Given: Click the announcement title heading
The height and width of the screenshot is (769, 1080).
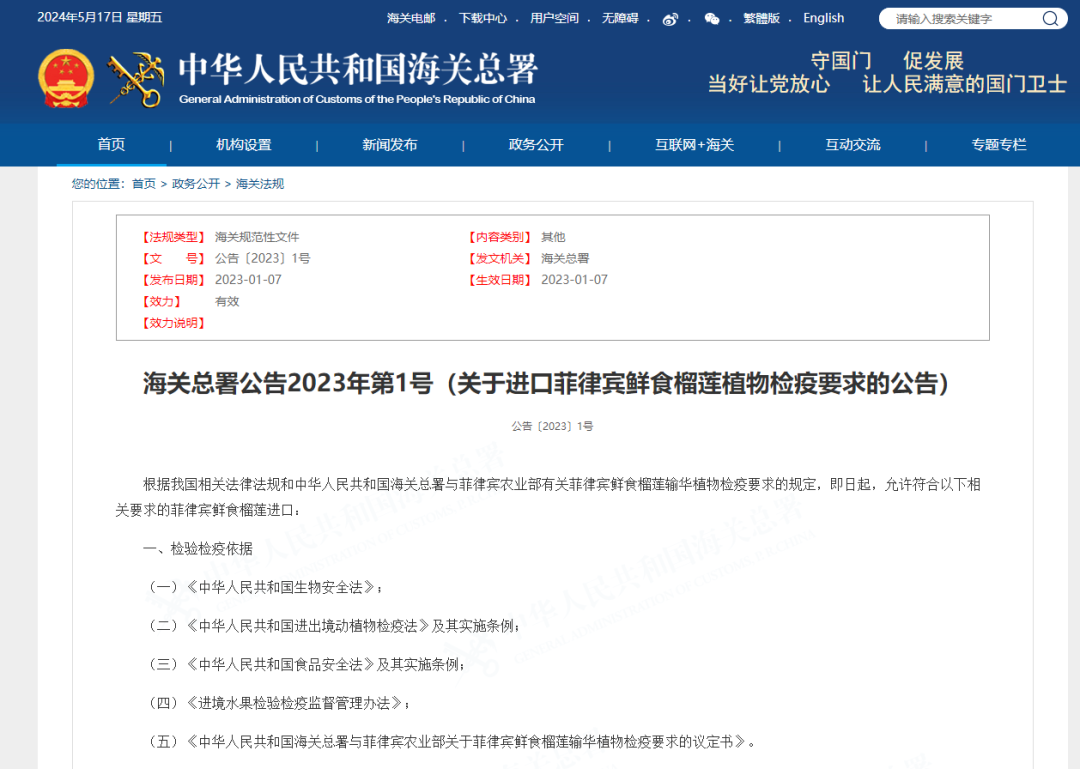Looking at the screenshot, I should click(546, 383).
